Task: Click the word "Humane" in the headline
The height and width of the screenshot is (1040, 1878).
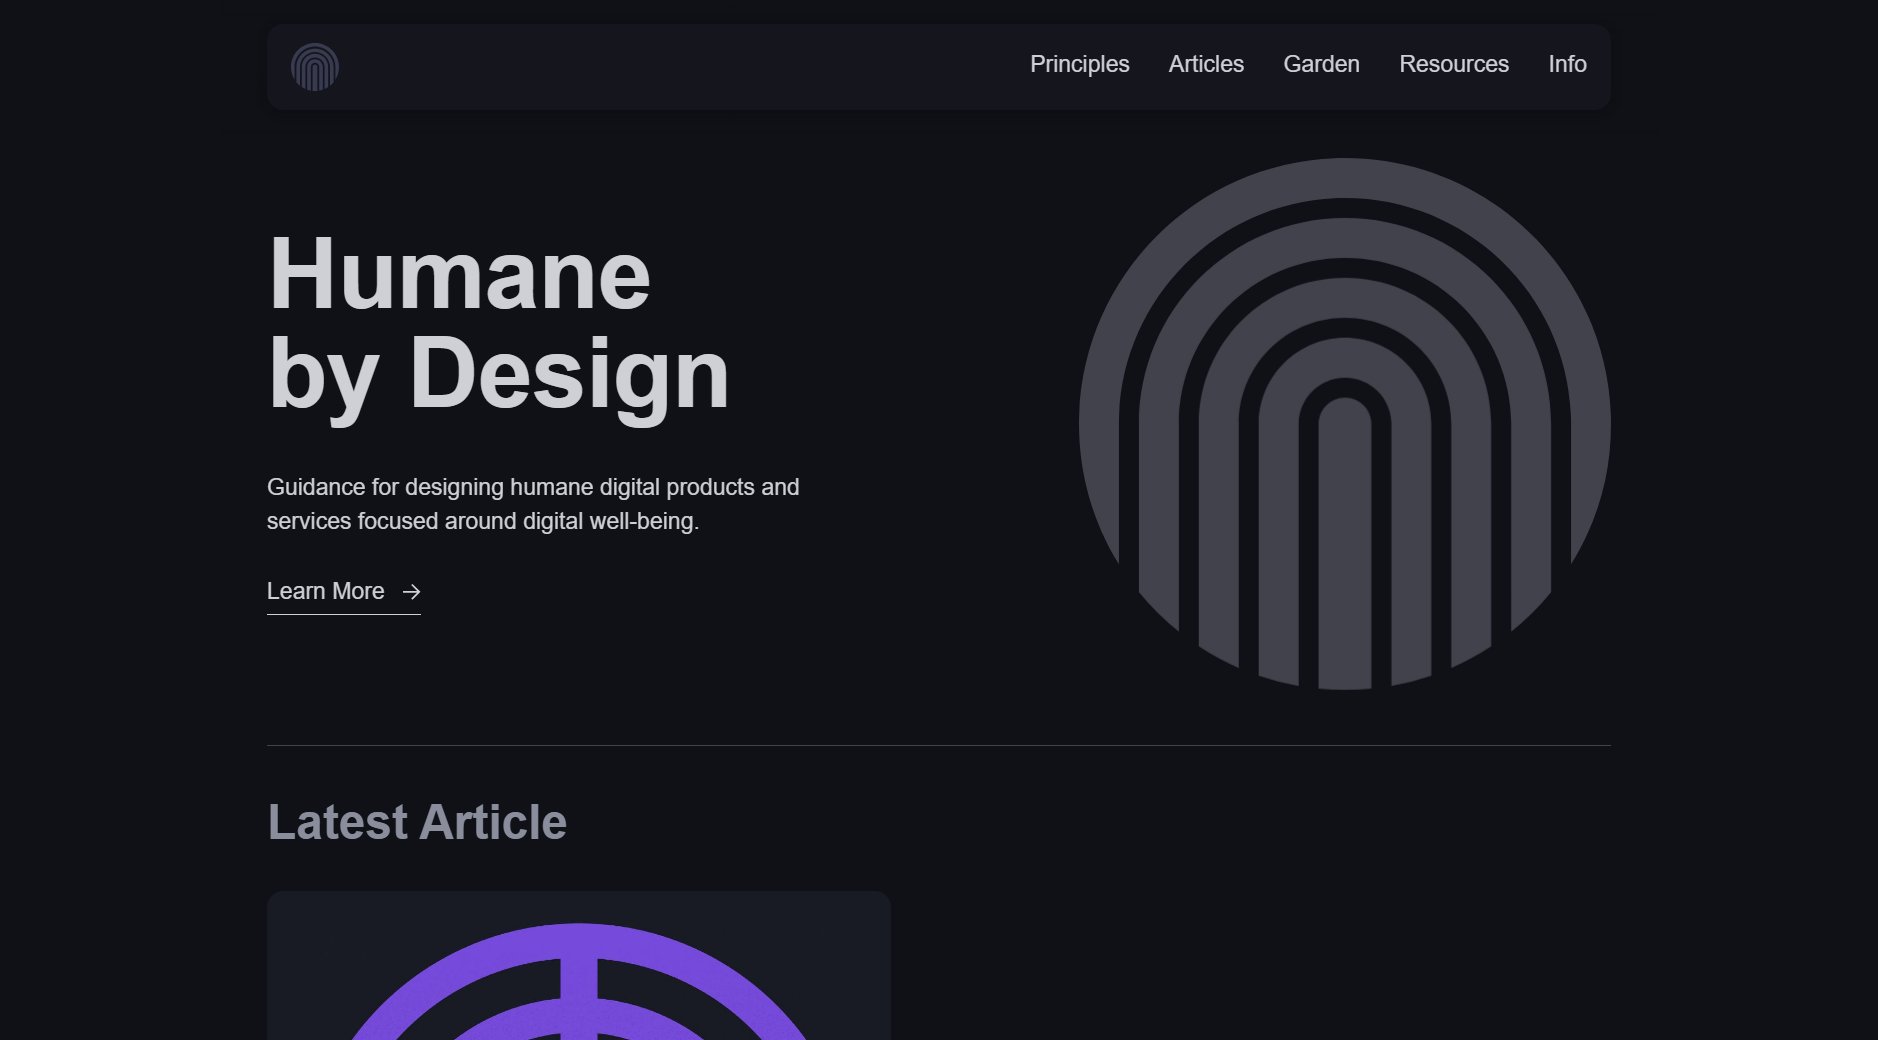Action: point(459,275)
